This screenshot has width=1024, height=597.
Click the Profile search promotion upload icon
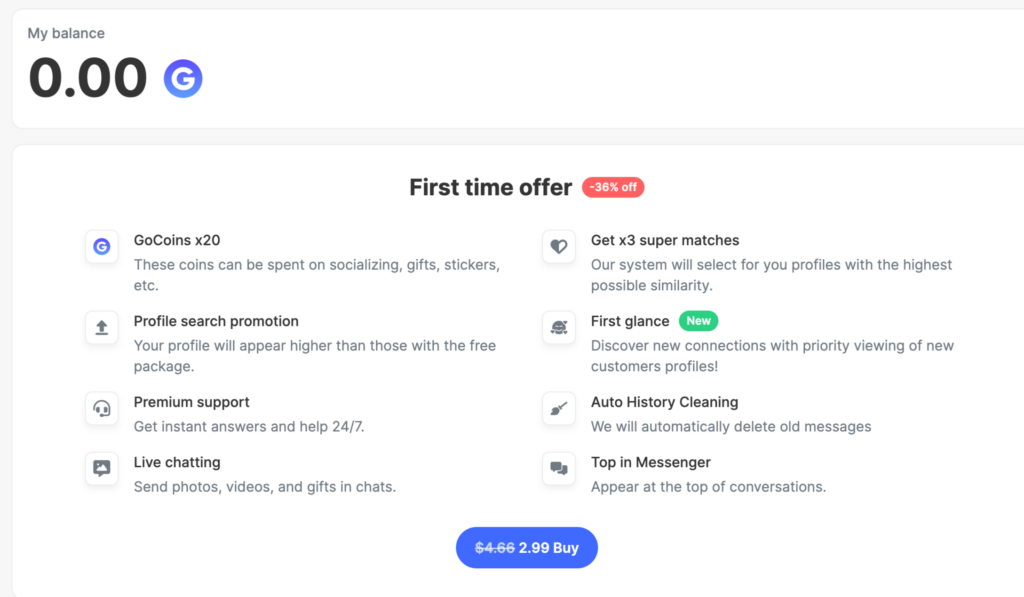click(x=101, y=327)
